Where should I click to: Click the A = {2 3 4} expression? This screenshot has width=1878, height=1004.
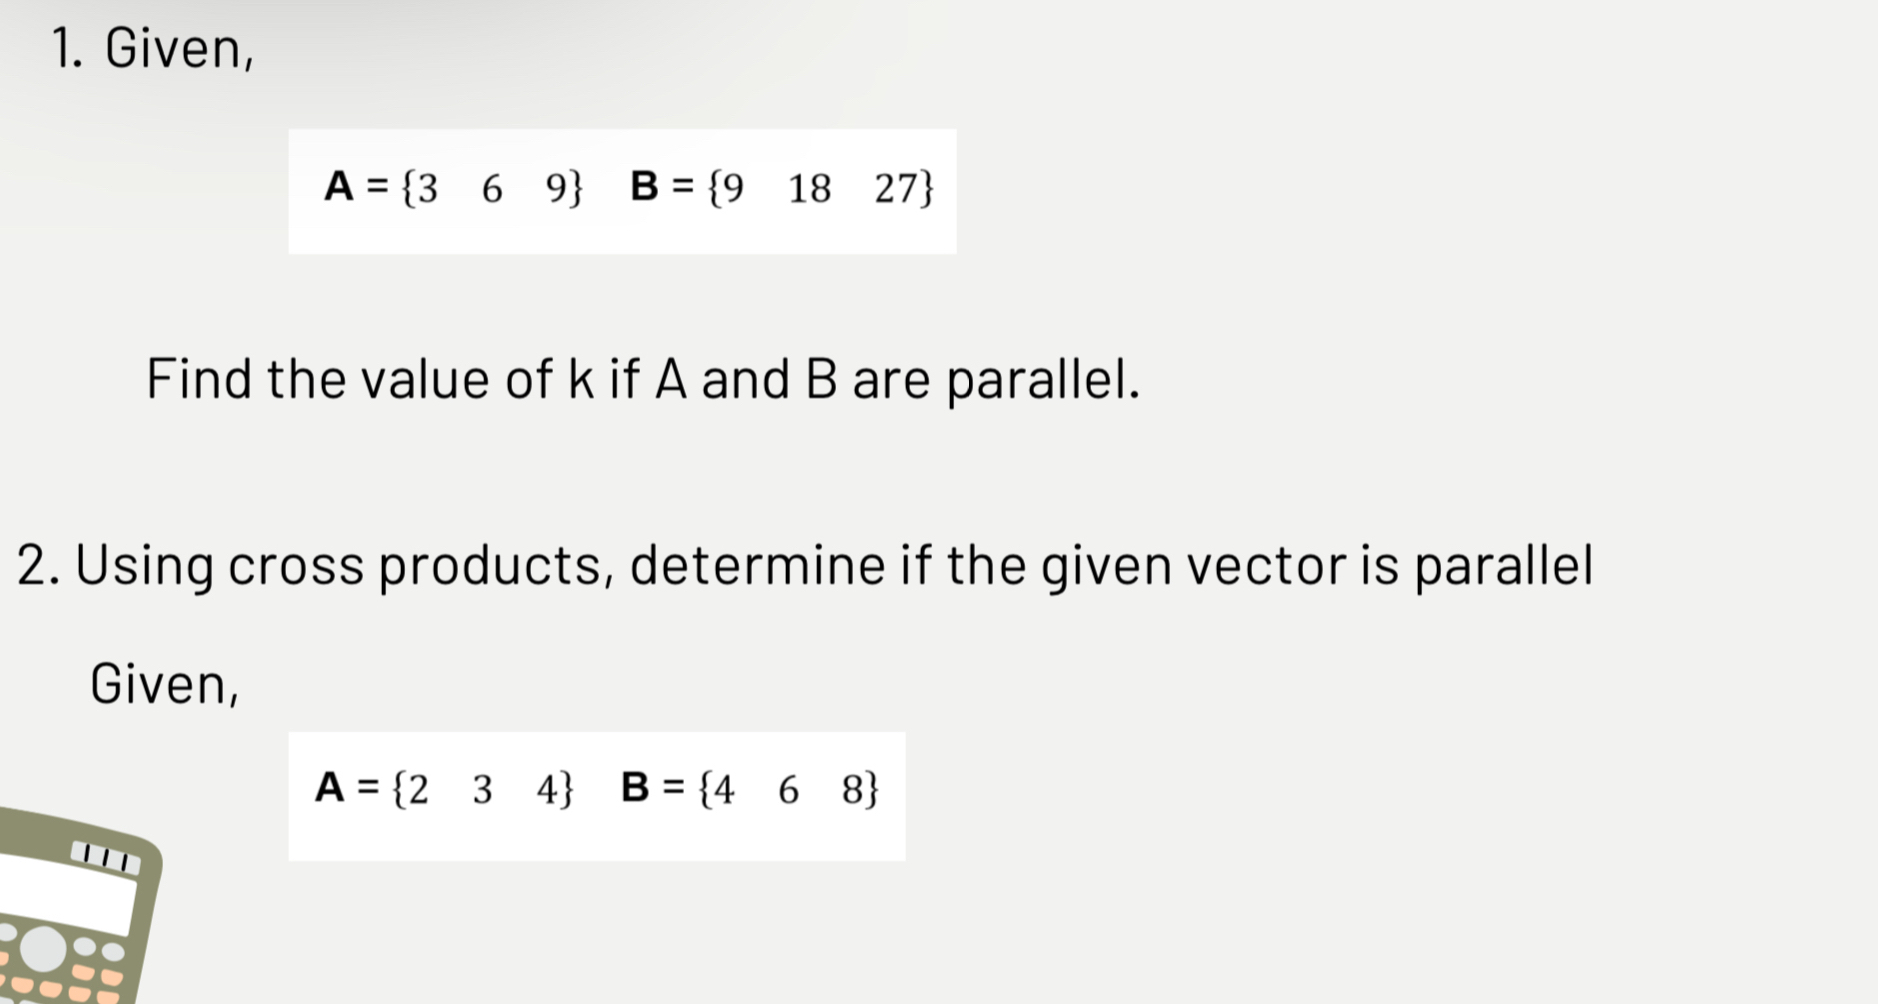444,789
